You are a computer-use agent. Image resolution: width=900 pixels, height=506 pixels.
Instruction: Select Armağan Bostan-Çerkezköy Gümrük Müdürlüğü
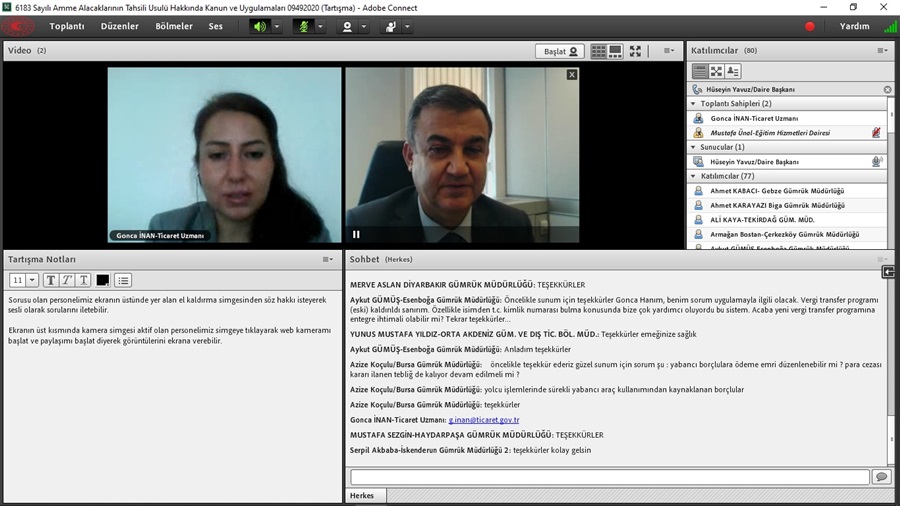(x=788, y=234)
